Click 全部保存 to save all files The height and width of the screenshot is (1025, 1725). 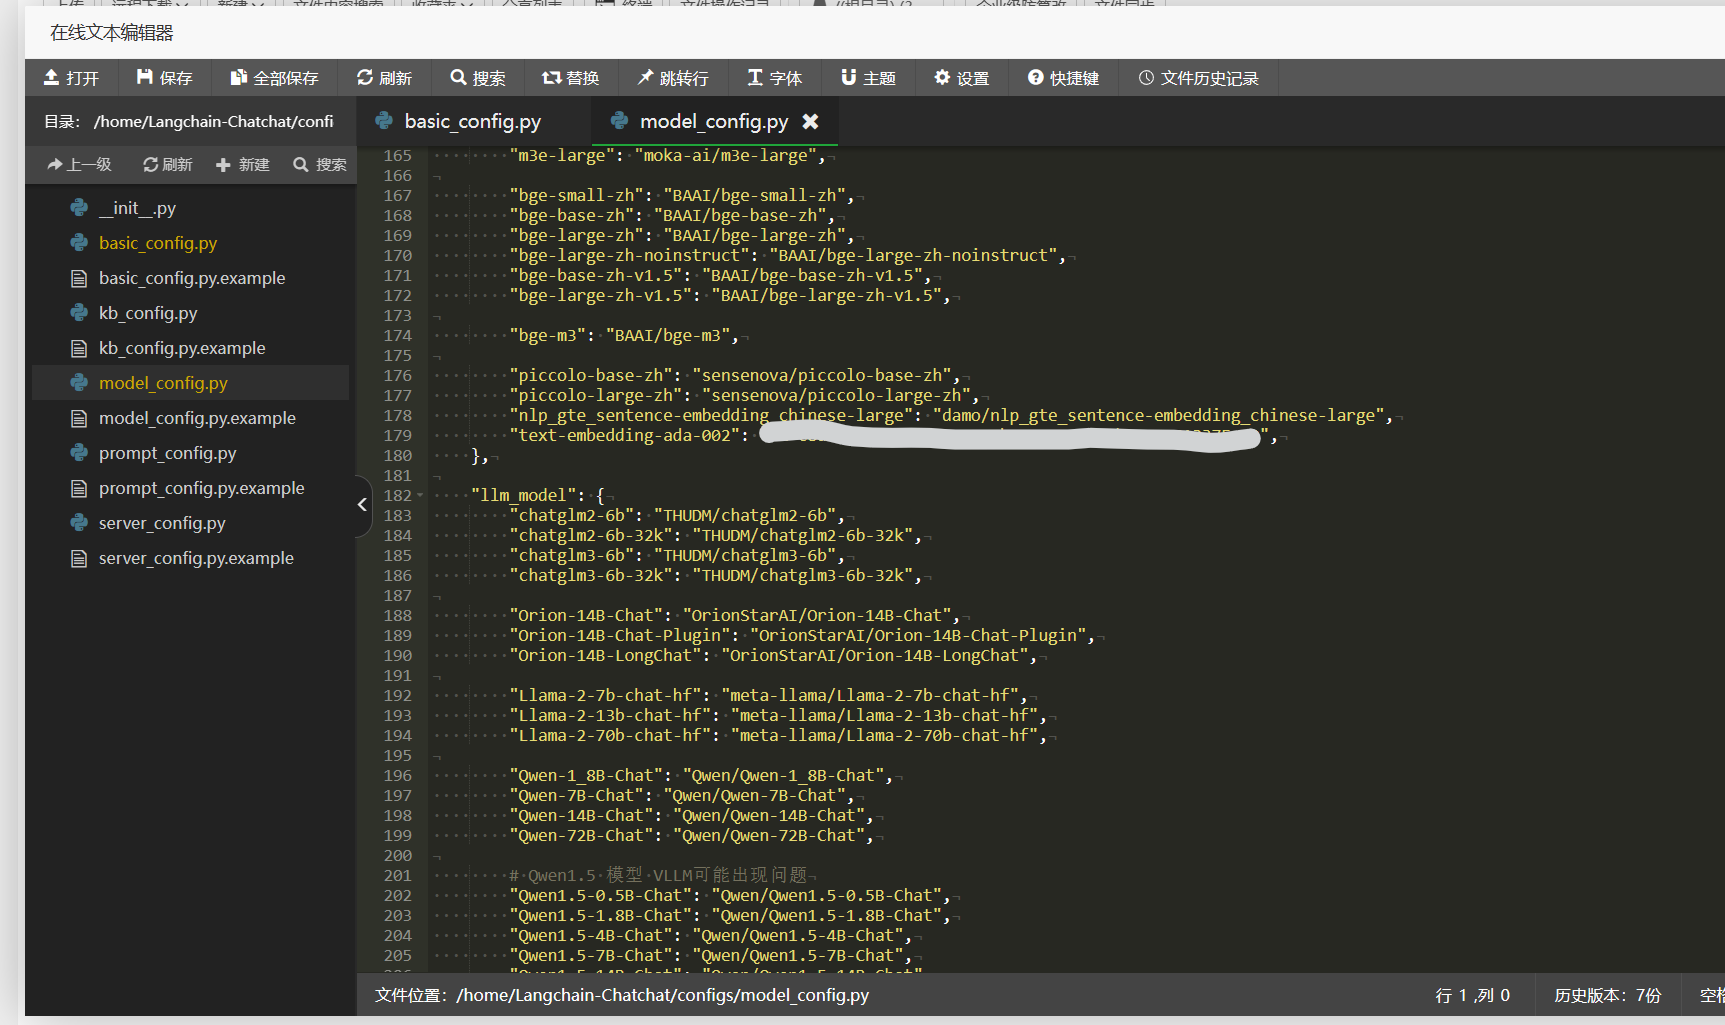pyautogui.click(x=274, y=78)
